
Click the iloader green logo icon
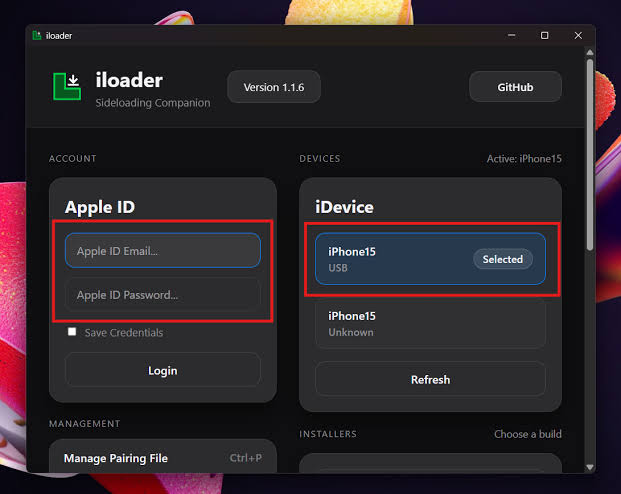(67, 86)
